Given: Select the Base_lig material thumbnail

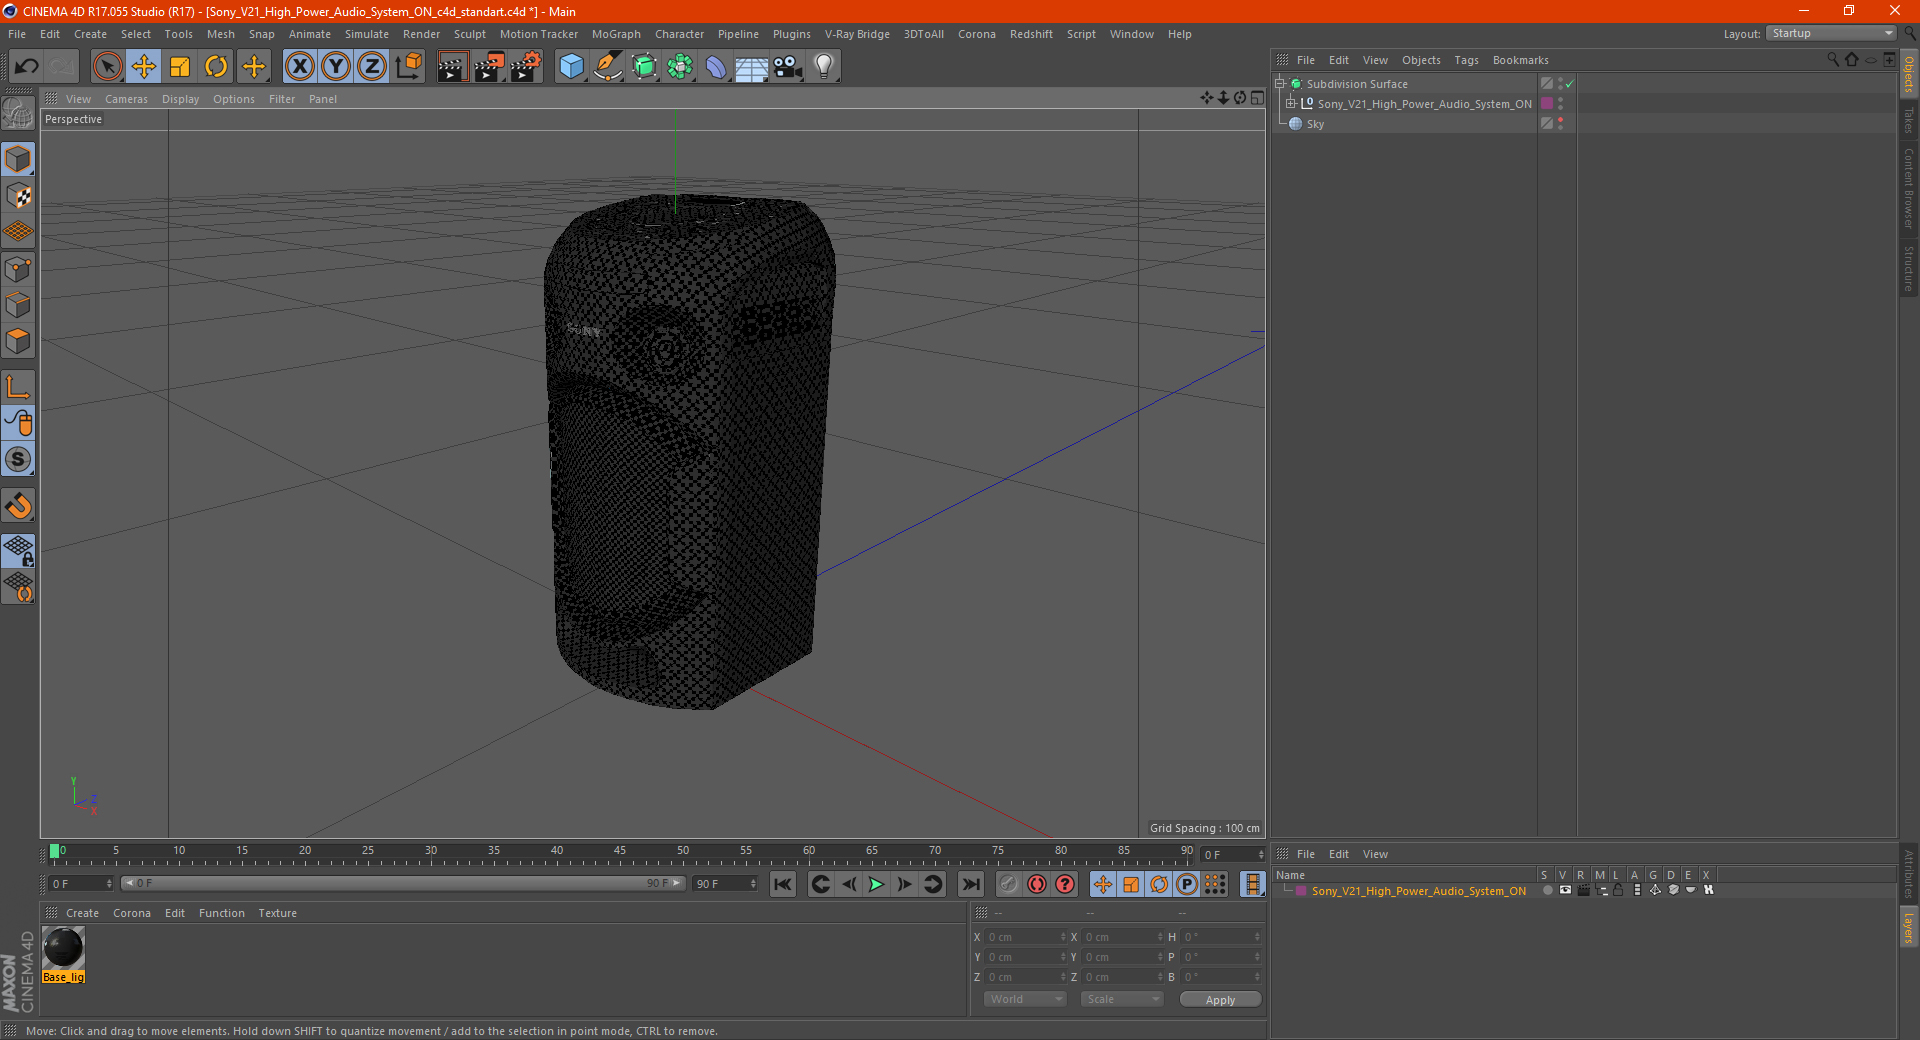Looking at the screenshot, I should [63, 948].
